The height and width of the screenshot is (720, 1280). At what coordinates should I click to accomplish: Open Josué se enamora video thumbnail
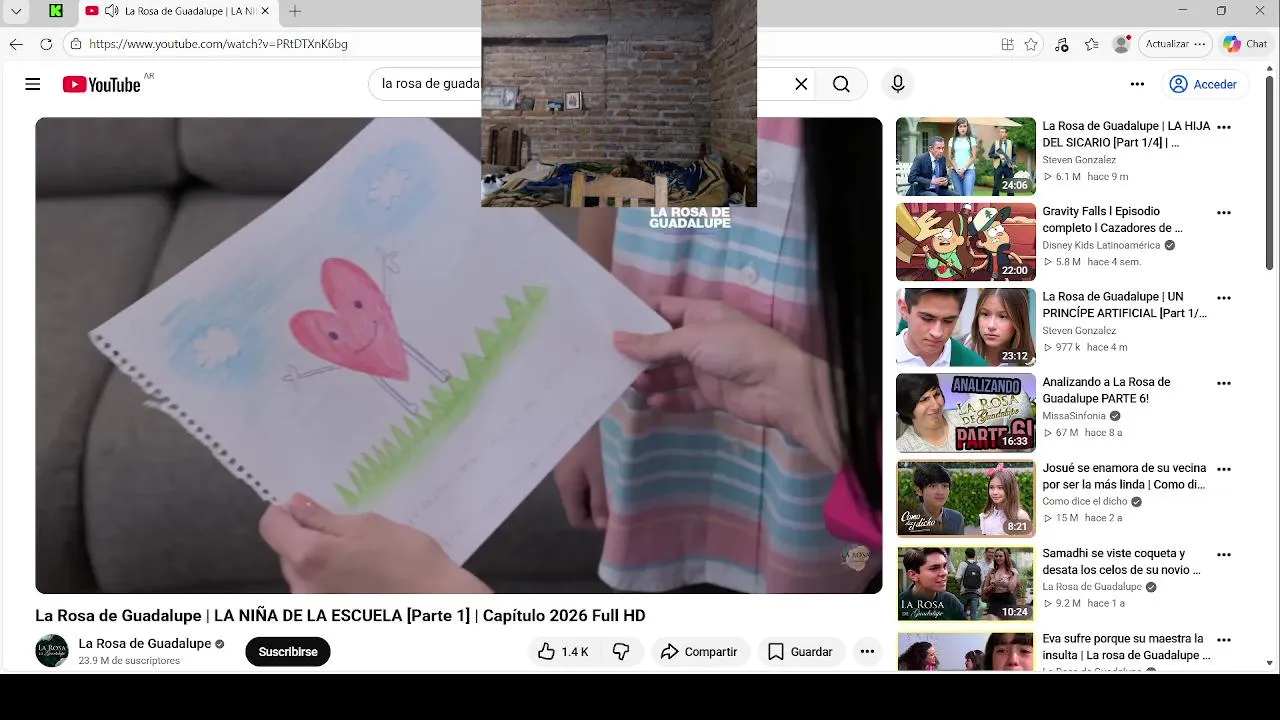966,498
